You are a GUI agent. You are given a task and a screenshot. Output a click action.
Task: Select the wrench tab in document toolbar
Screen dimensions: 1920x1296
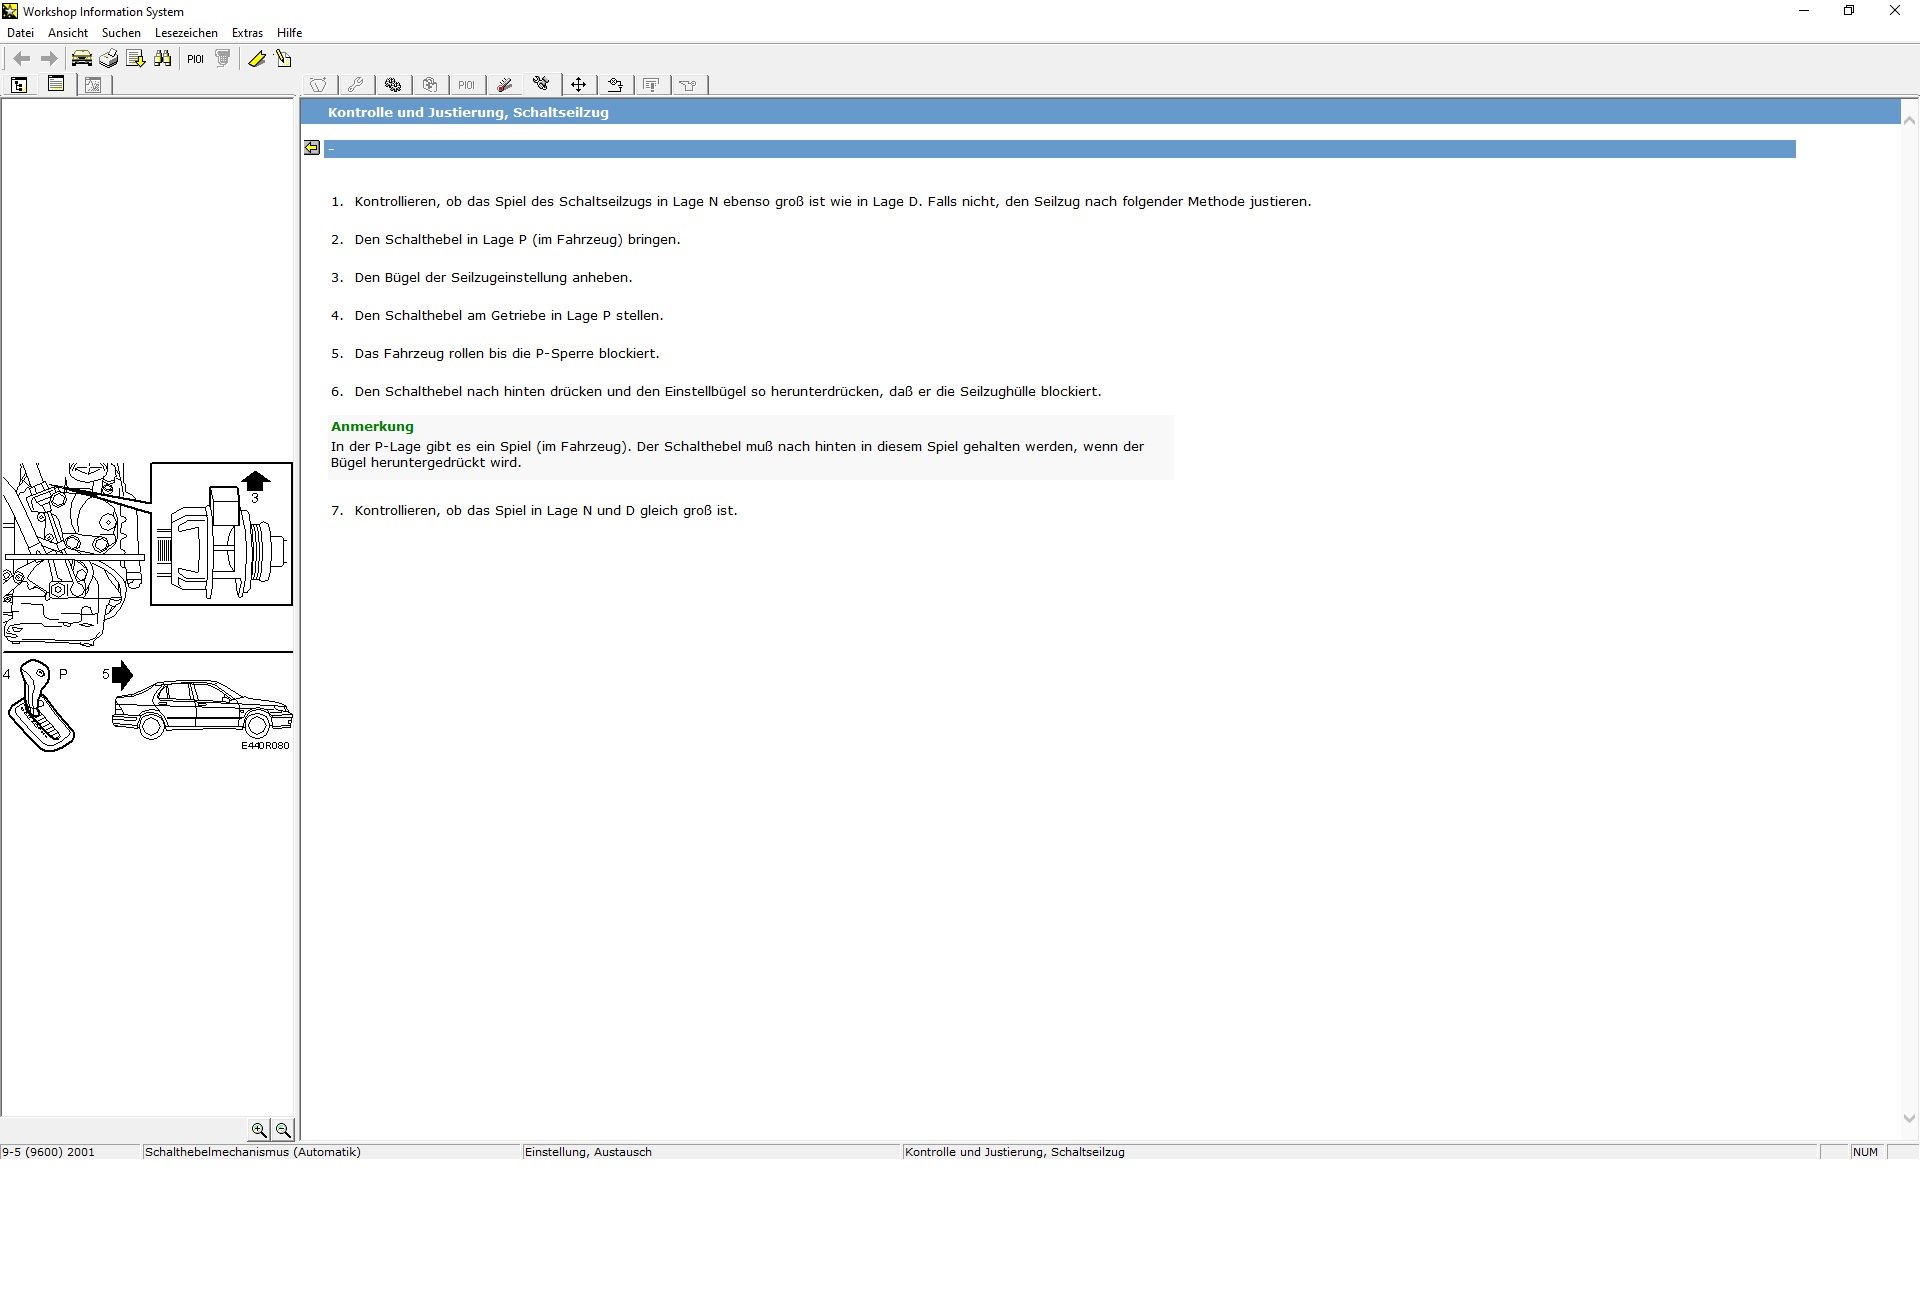click(x=355, y=85)
